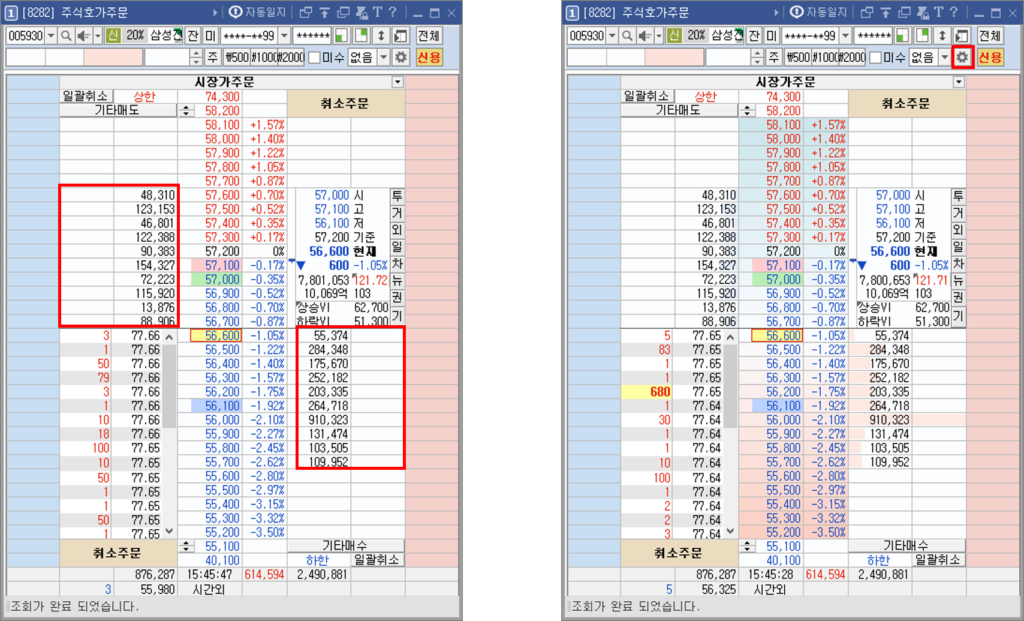
Task: Open the speaker options dropdown arrow in left window
Action: pos(98,35)
